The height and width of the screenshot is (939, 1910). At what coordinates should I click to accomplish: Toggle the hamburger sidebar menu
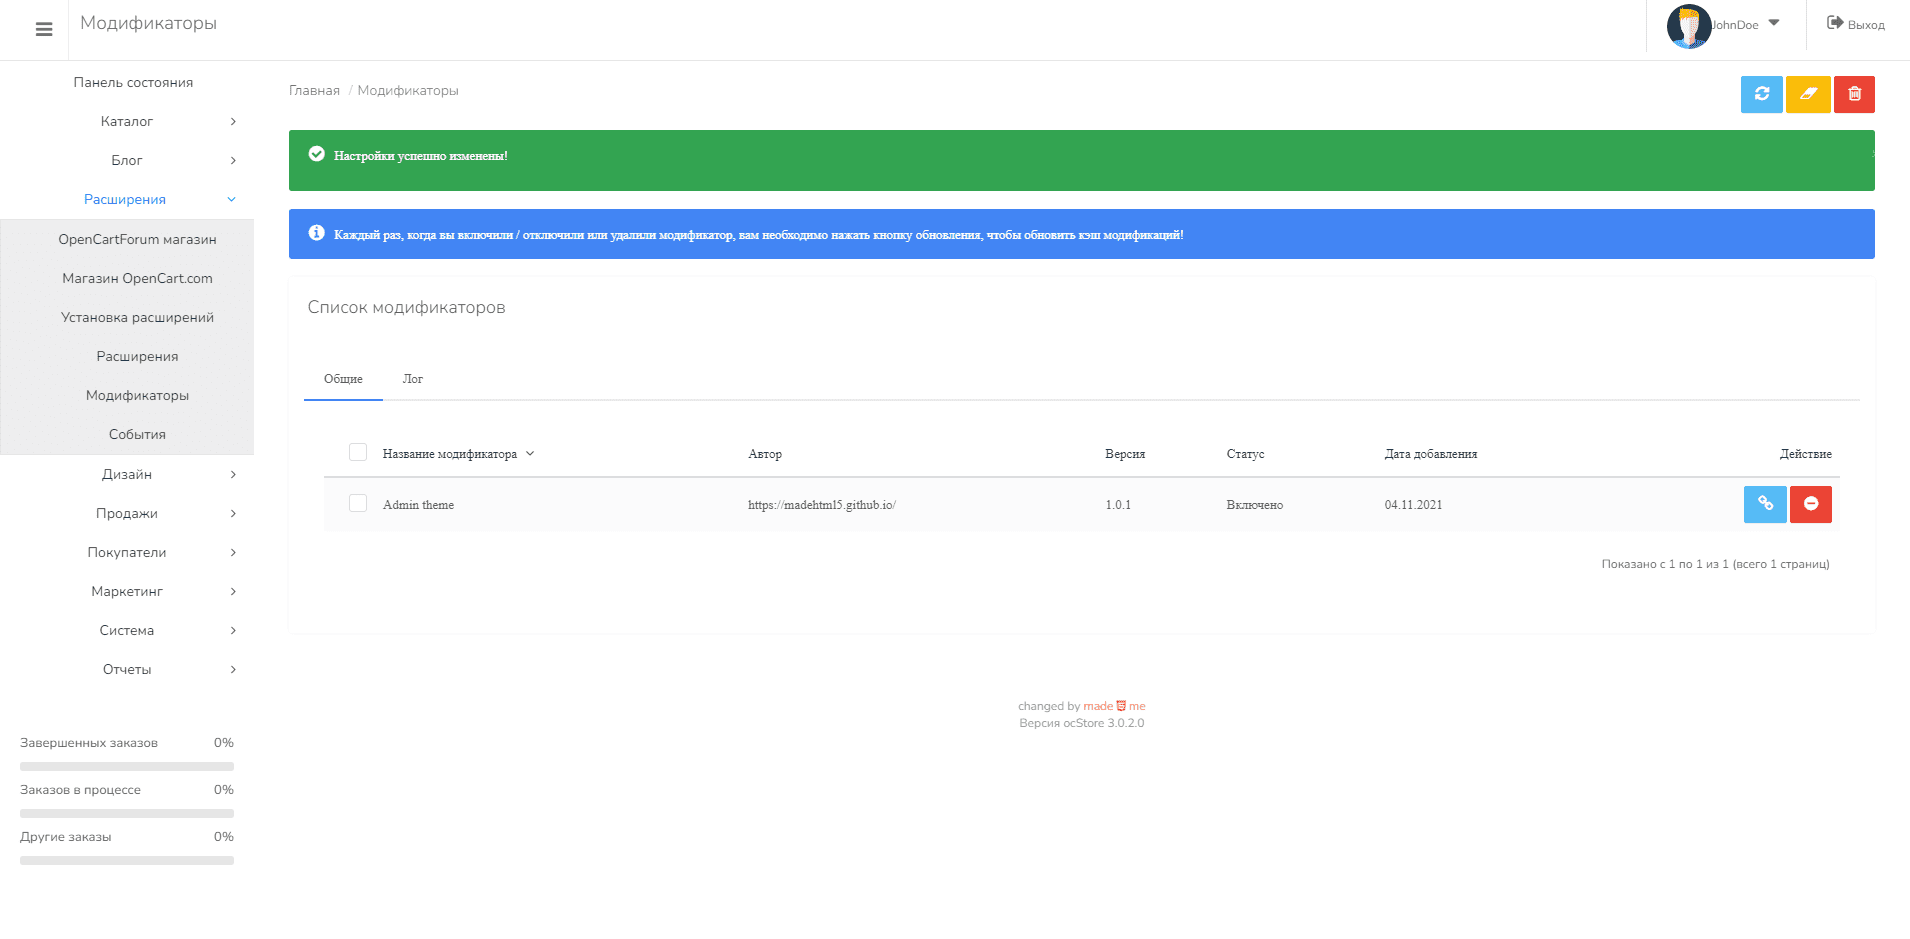(44, 29)
